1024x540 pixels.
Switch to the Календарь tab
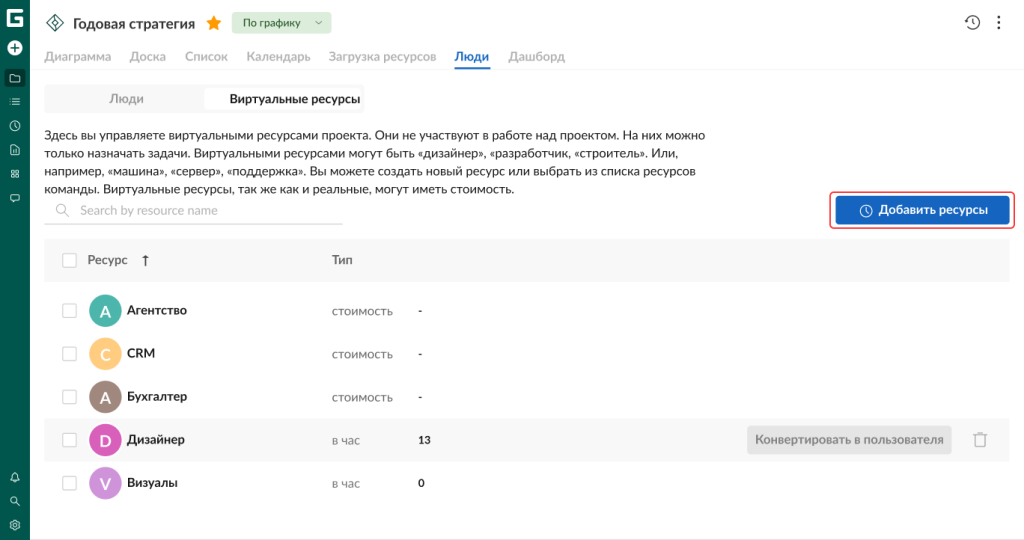tap(278, 57)
